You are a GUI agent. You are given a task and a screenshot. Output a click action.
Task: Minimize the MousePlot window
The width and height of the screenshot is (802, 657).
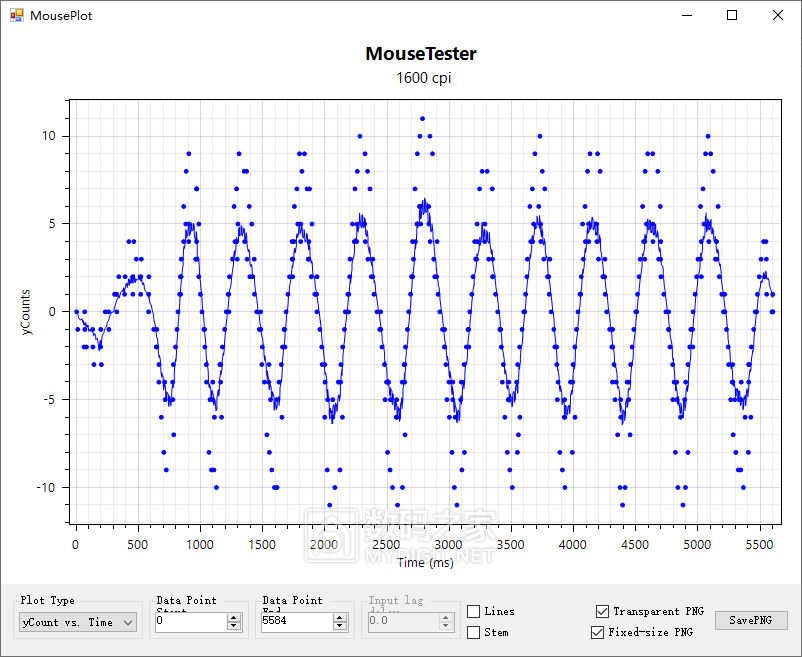(687, 15)
